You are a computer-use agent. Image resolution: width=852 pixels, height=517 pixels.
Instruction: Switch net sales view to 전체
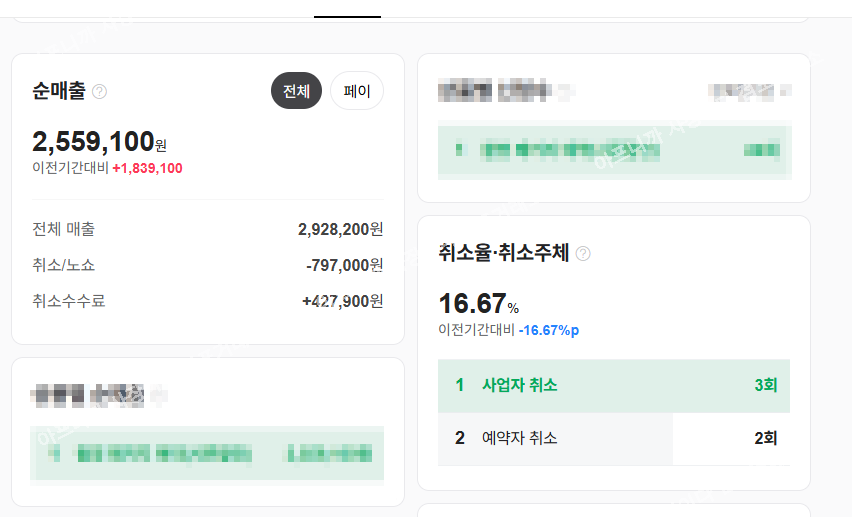(296, 91)
